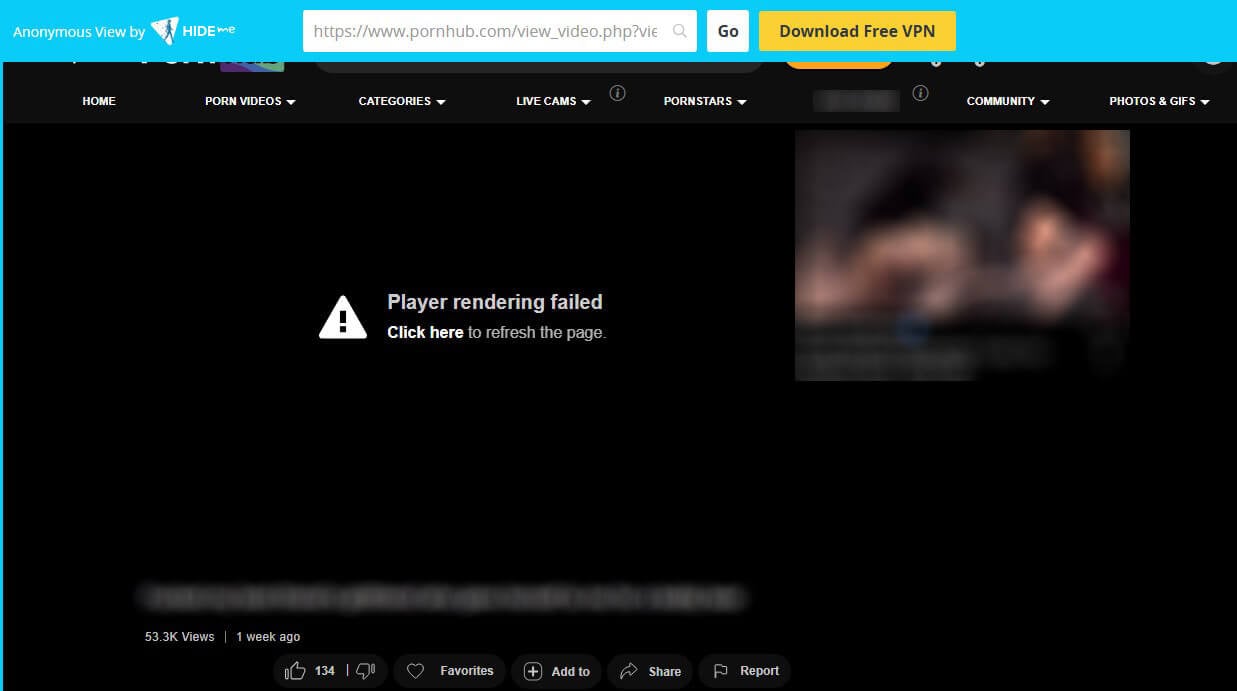
Task: Click the magnifier icon in the URL field
Action: click(x=680, y=31)
